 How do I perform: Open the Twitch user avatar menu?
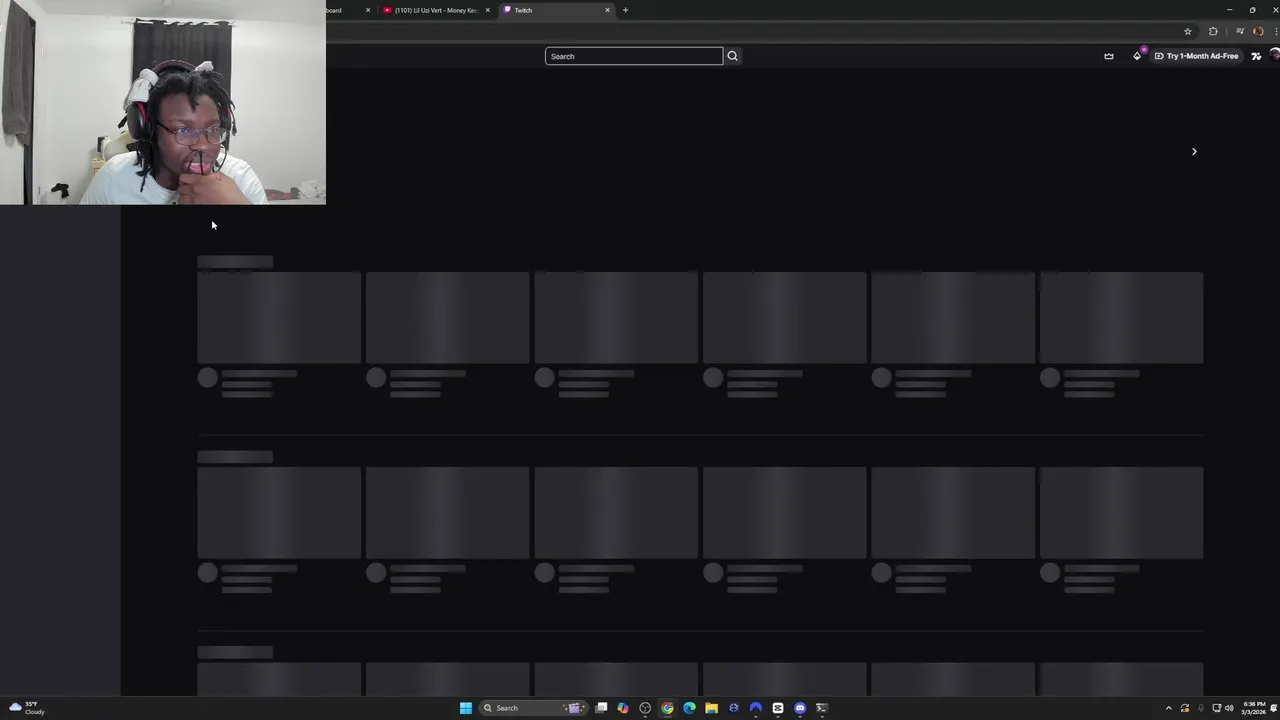(x=1275, y=55)
